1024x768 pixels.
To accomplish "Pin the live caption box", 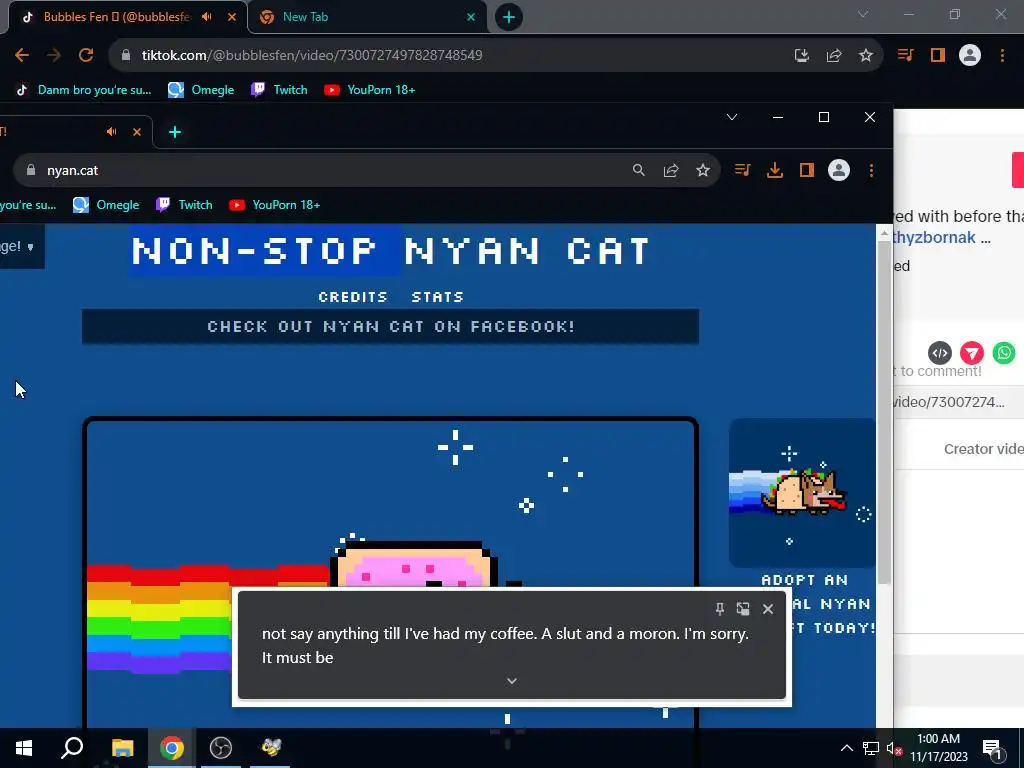I will pyautogui.click(x=720, y=609).
